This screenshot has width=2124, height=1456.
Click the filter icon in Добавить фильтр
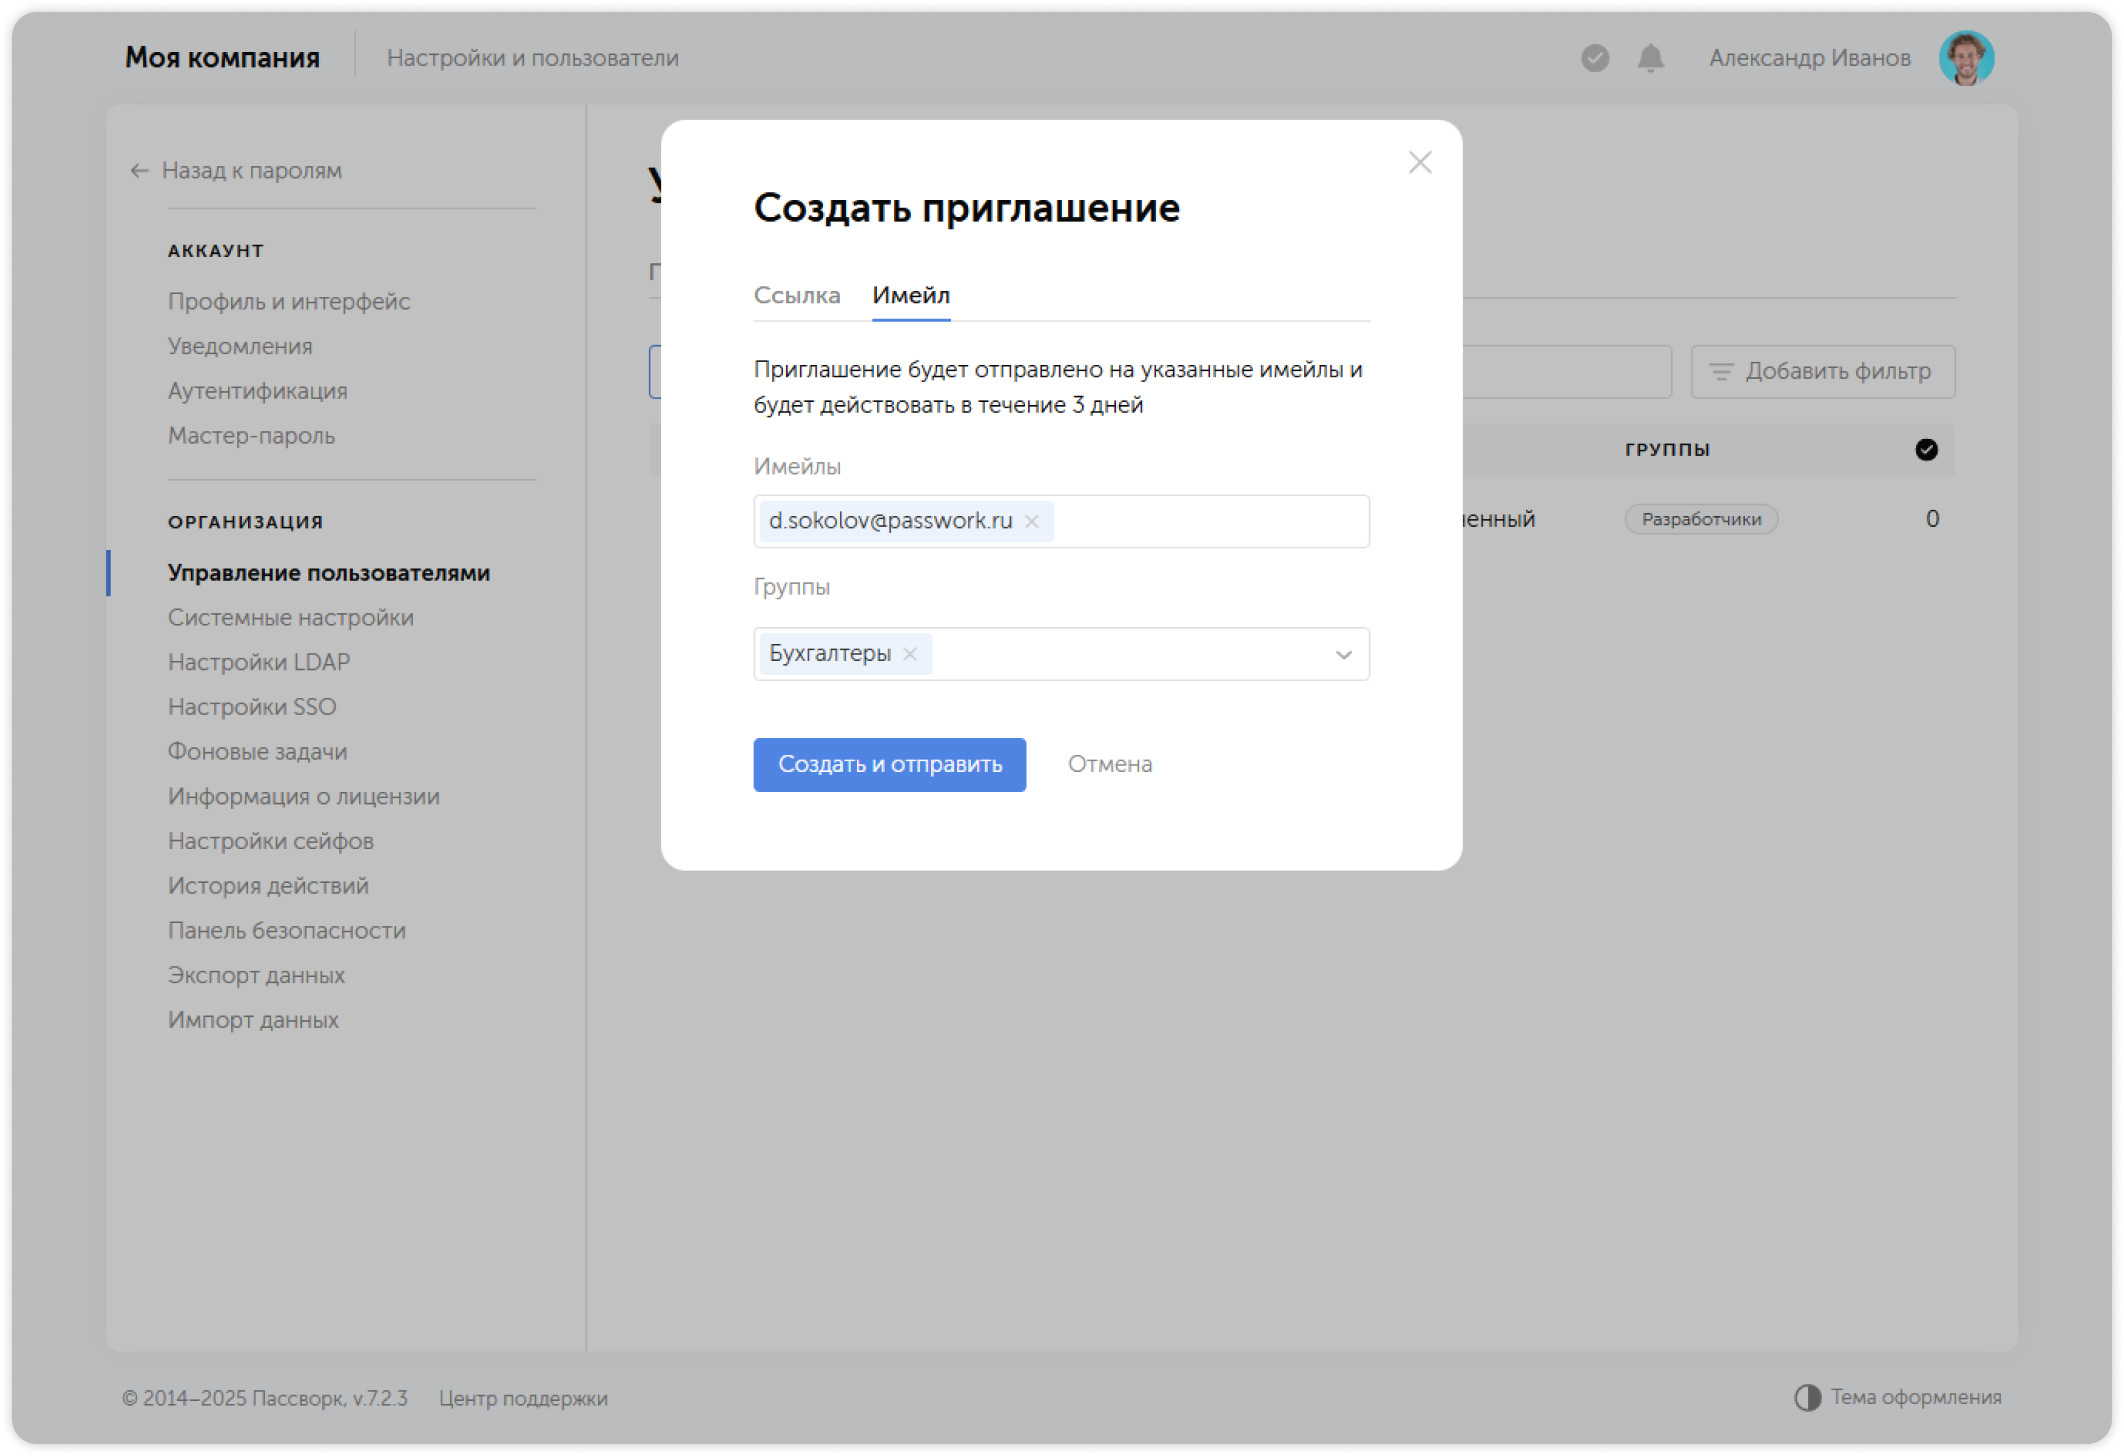1720,371
